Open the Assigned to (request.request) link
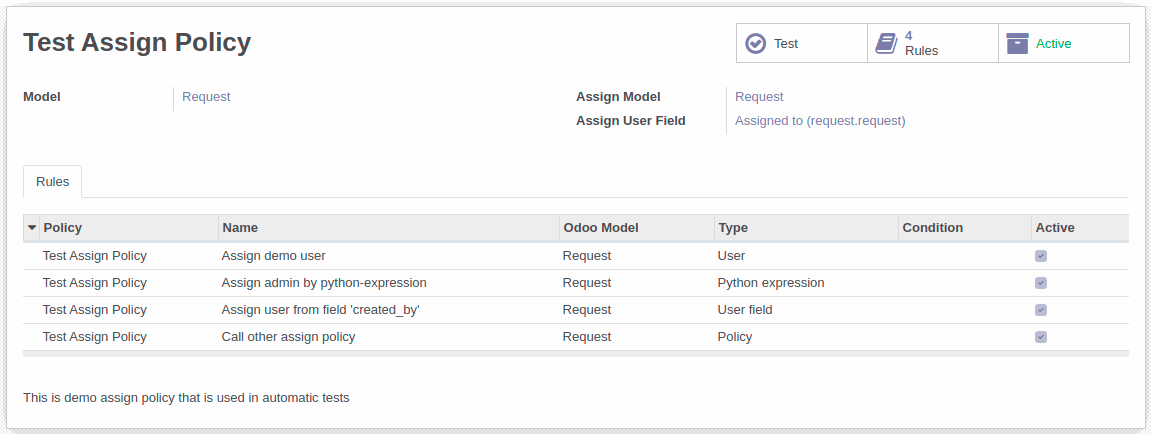1151x434 pixels. (x=820, y=120)
